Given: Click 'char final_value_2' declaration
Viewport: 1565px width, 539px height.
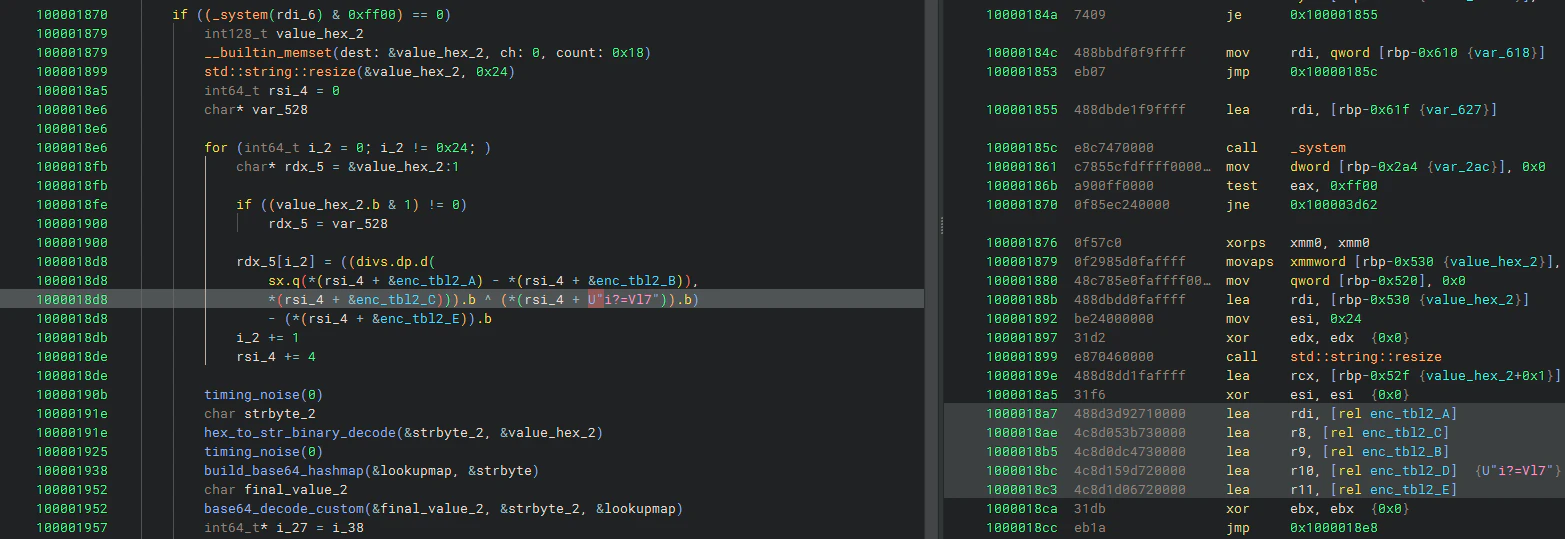Looking at the screenshot, I should point(276,490).
